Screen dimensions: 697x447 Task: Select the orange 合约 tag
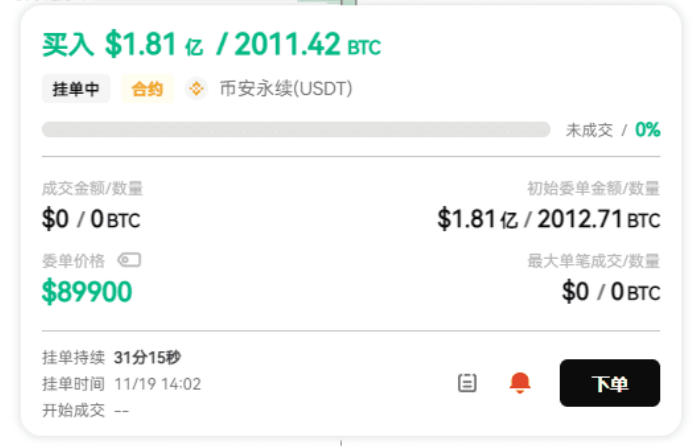point(147,89)
